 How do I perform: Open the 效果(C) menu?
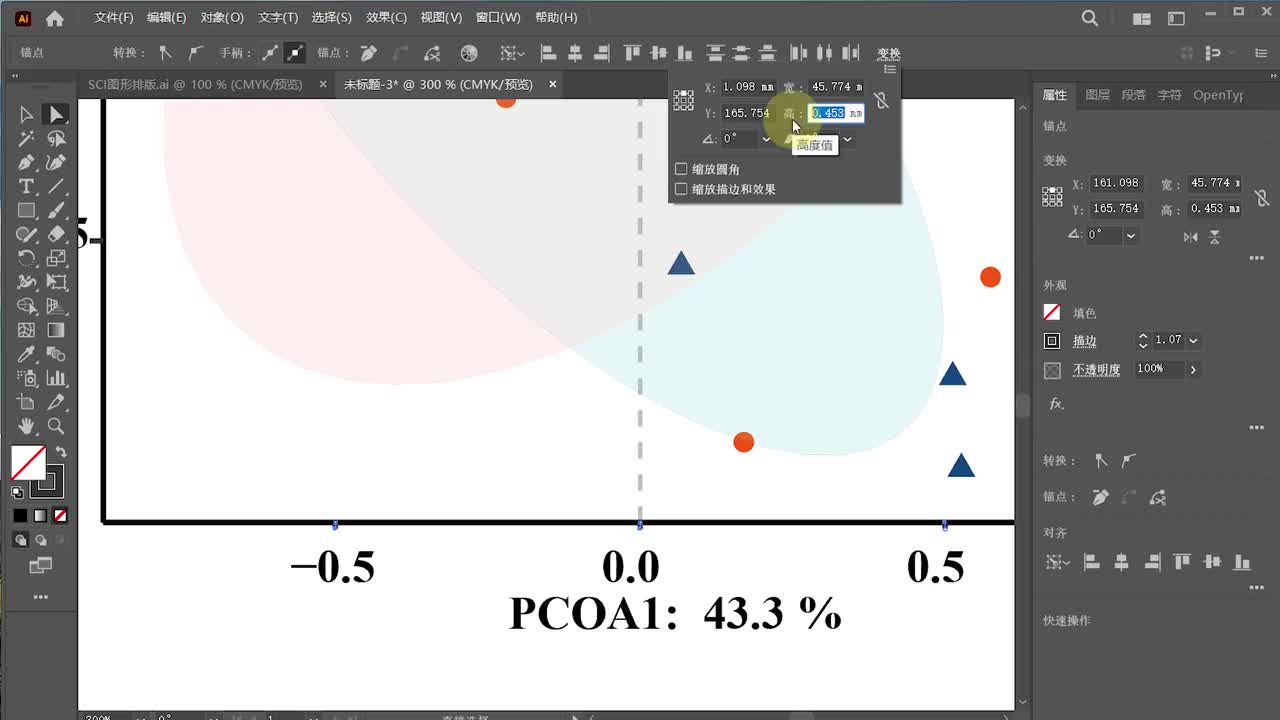tap(386, 18)
